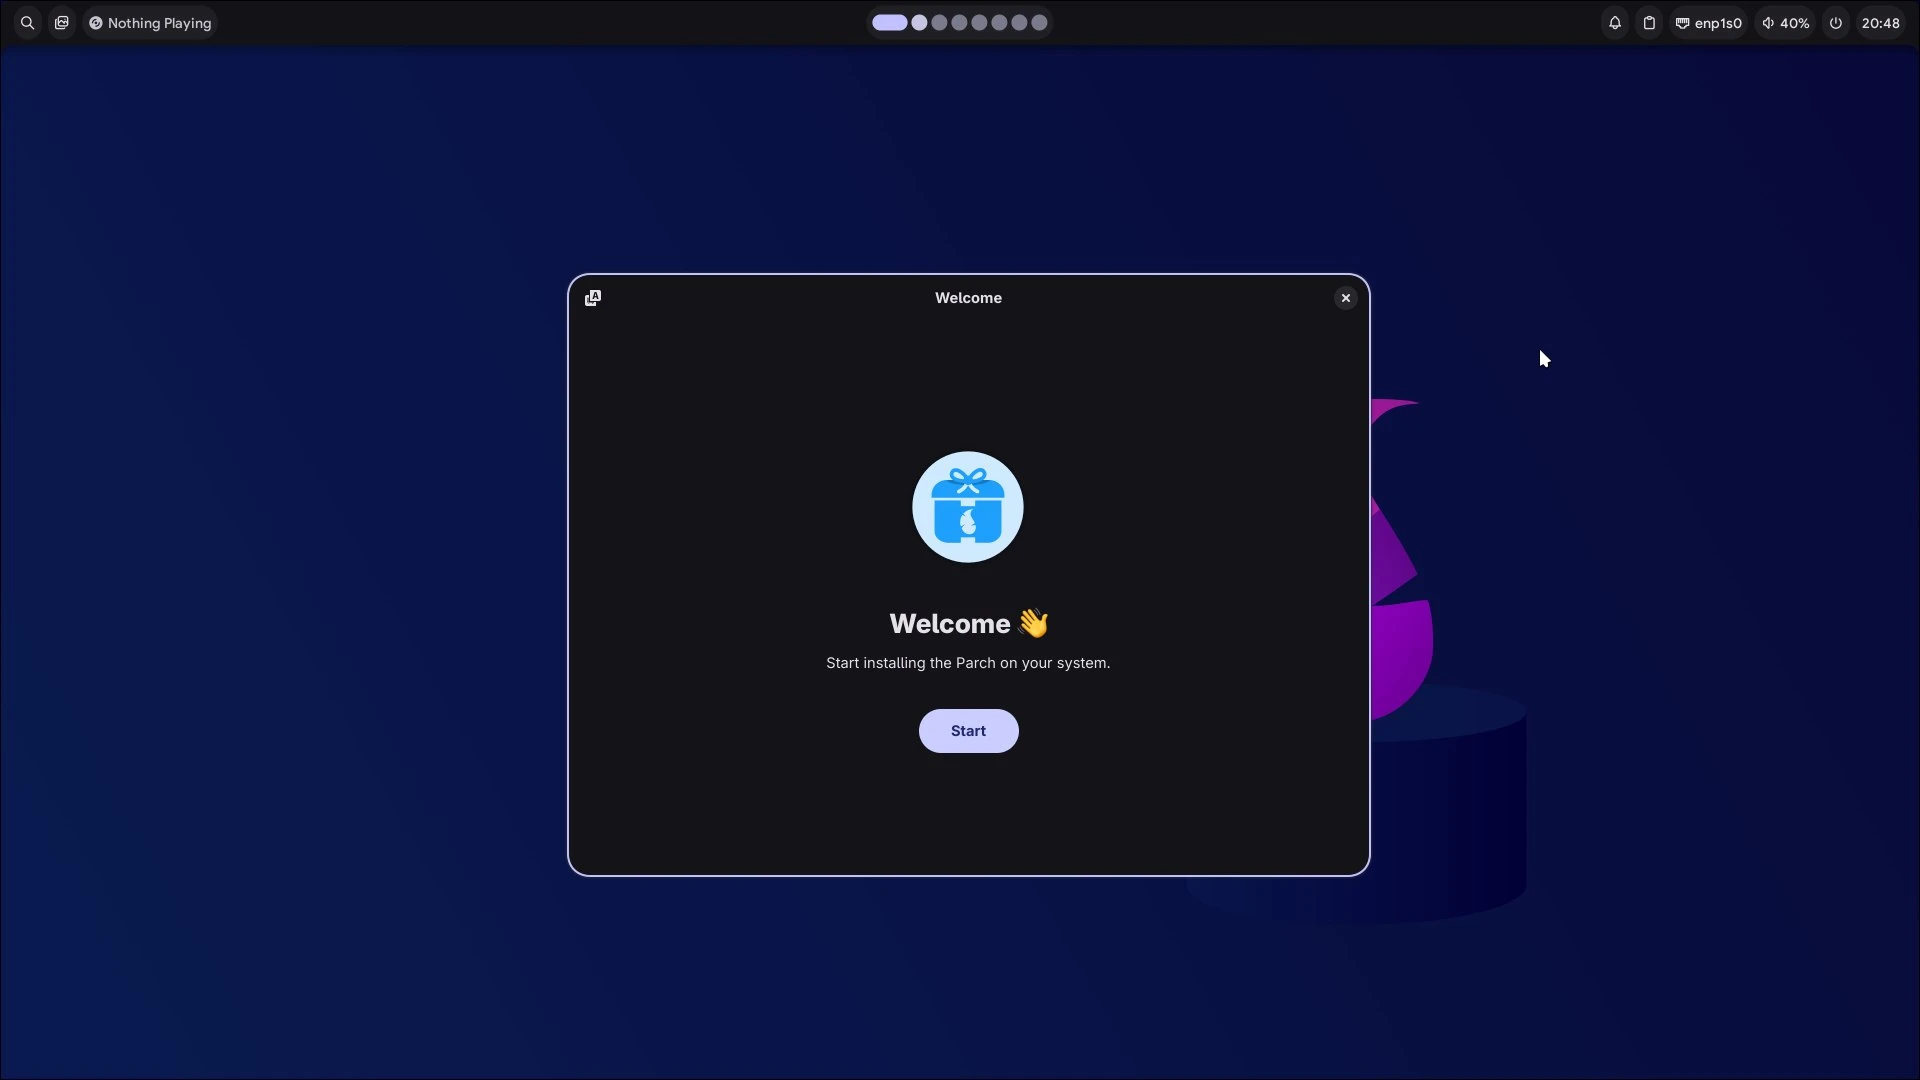The image size is (1920, 1080).
Task: Select the active pill-shaped workspace indicator
Action: [x=890, y=23]
